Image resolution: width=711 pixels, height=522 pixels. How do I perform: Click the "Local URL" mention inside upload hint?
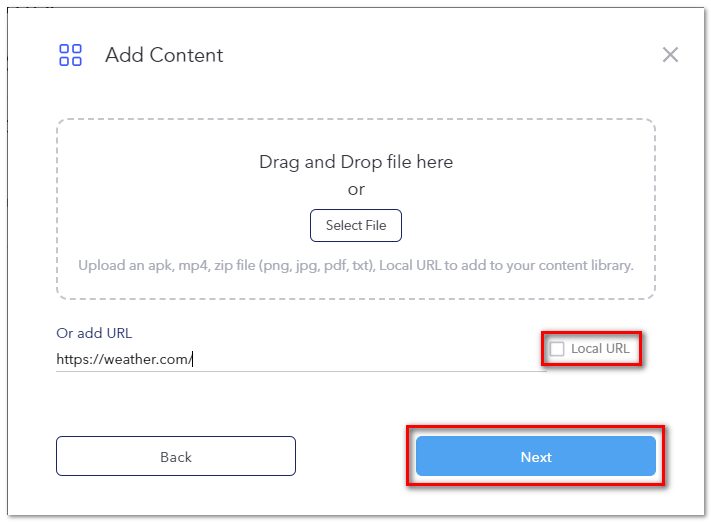[410, 265]
